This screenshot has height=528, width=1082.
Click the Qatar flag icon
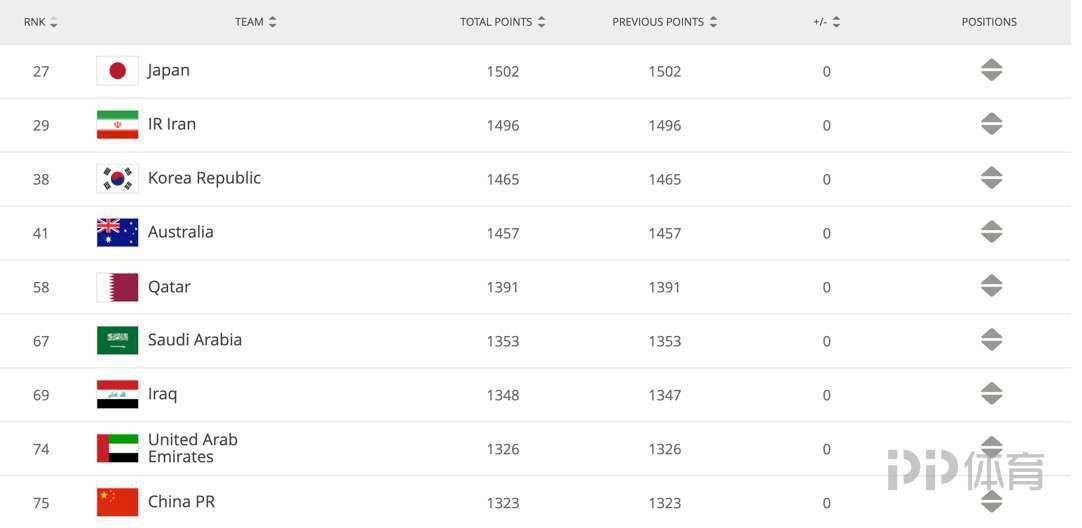(x=117, y=287)
